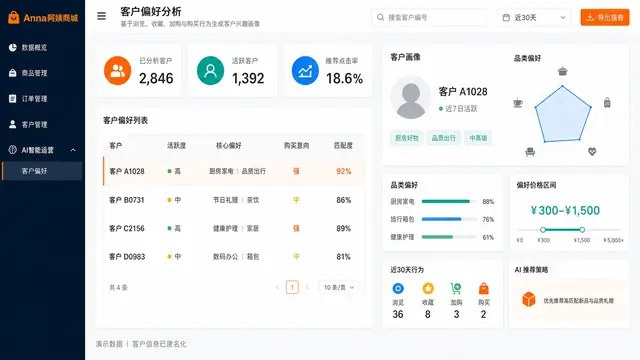This screenshot has width=640, height=360.
Task: Open the 近30天 date range dropdown
Action: coord(533,17)
